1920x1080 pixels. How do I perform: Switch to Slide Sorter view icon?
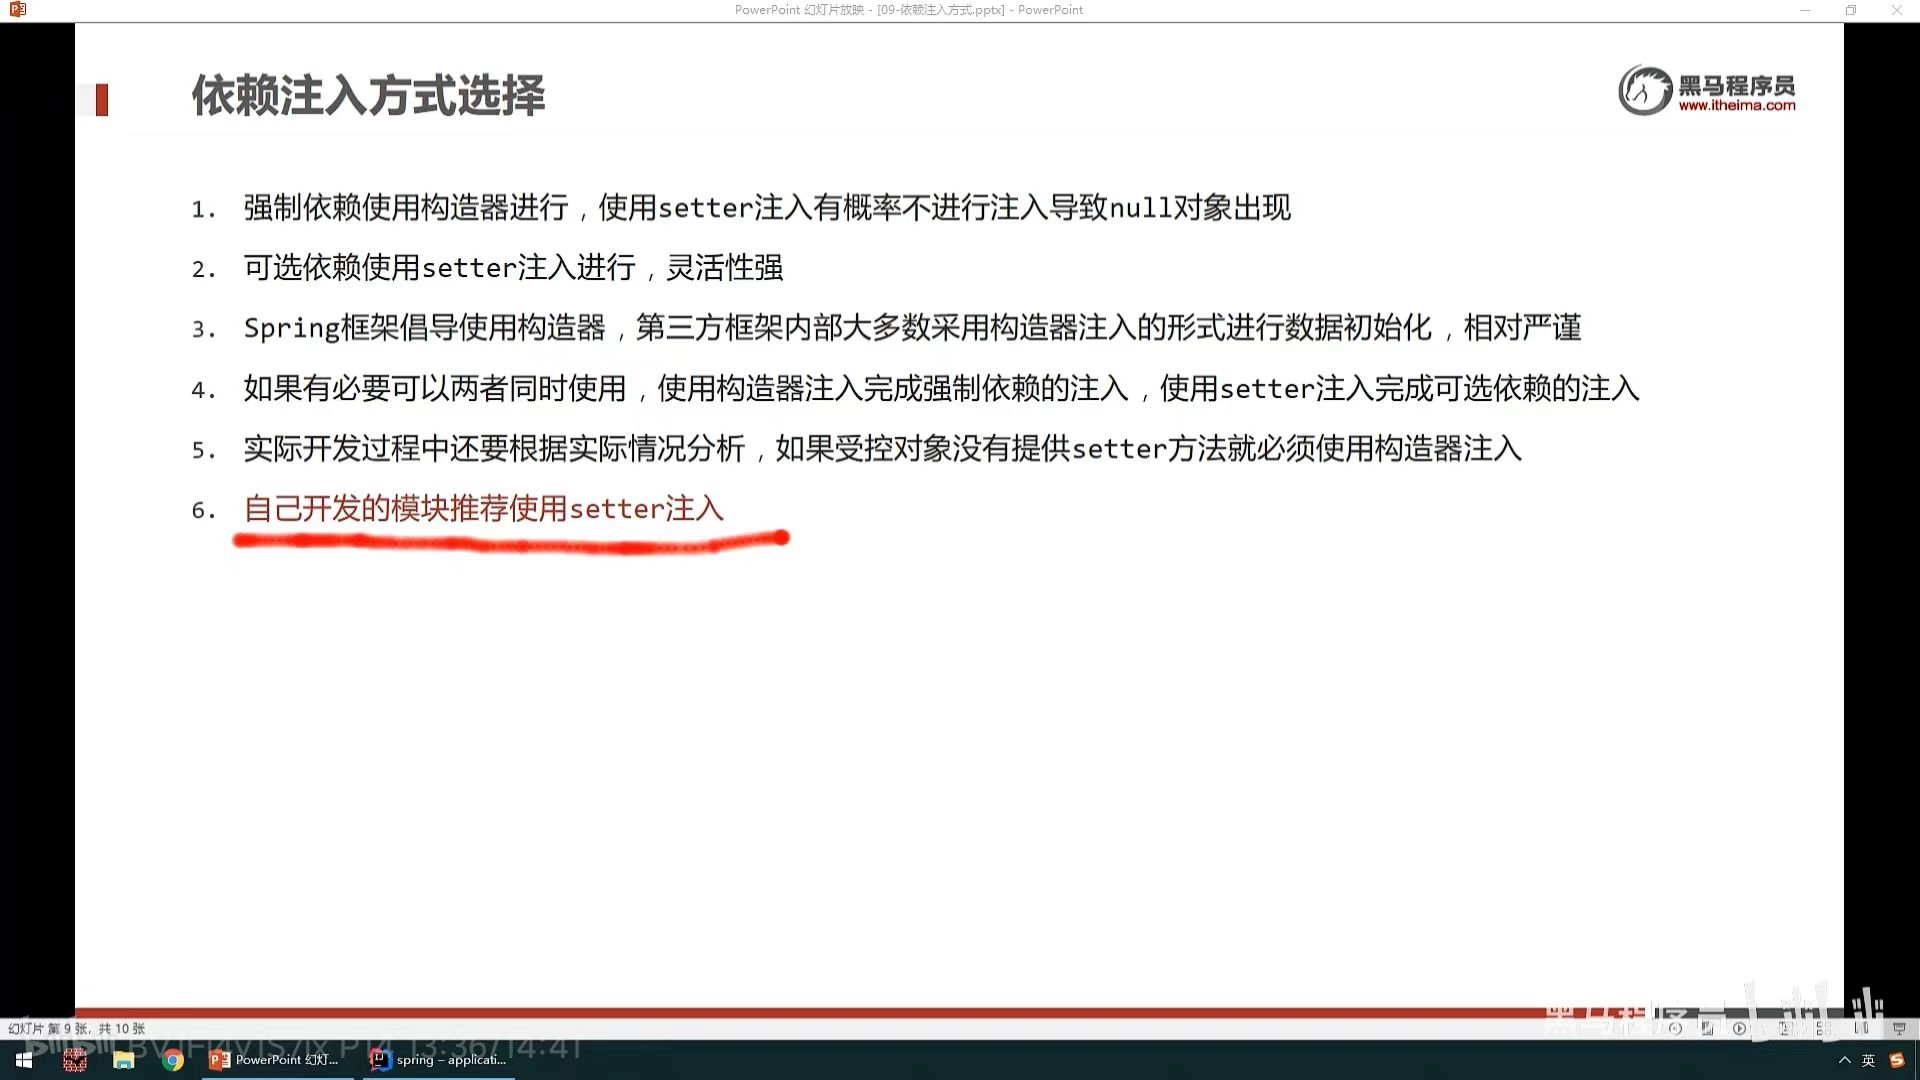tap(1822, 1028)
